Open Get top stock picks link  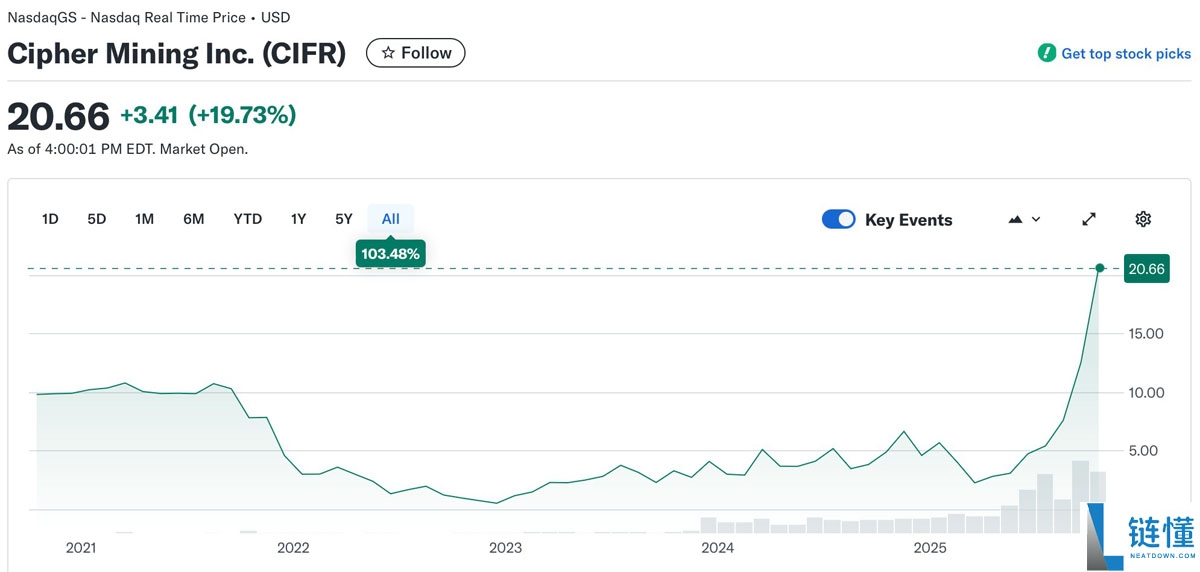point(1126,53)
